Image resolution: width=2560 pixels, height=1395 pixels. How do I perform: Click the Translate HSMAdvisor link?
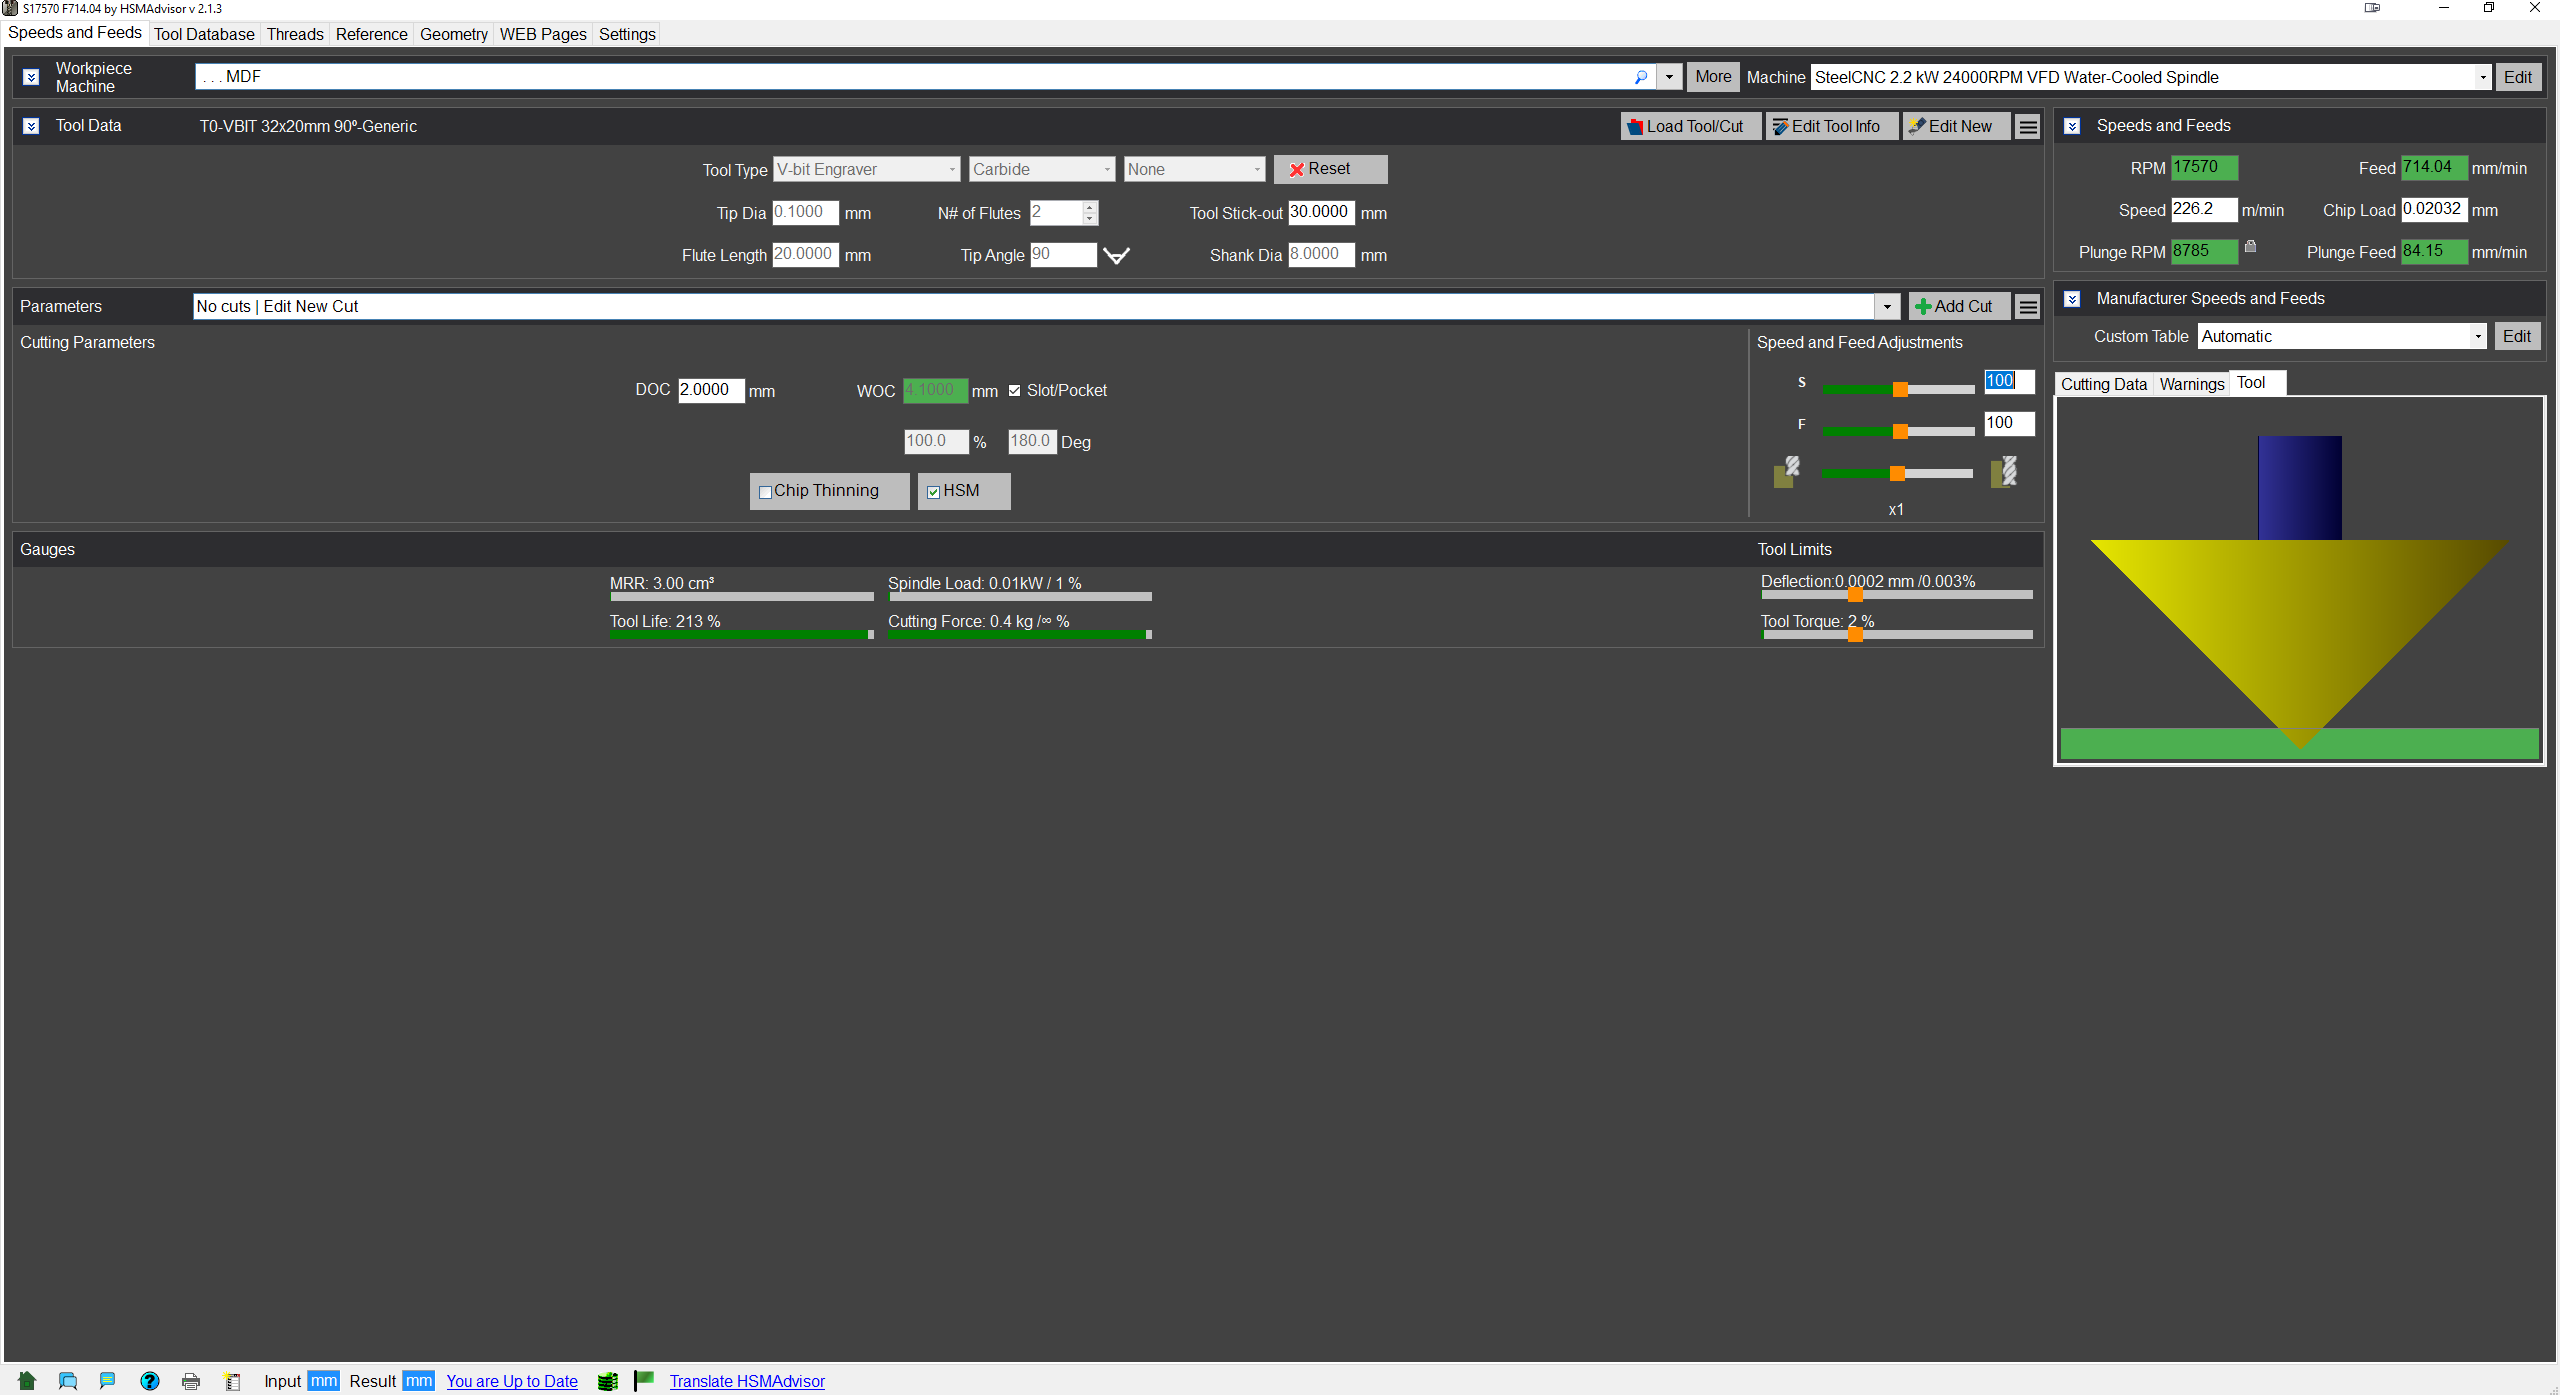(747, 1381)
